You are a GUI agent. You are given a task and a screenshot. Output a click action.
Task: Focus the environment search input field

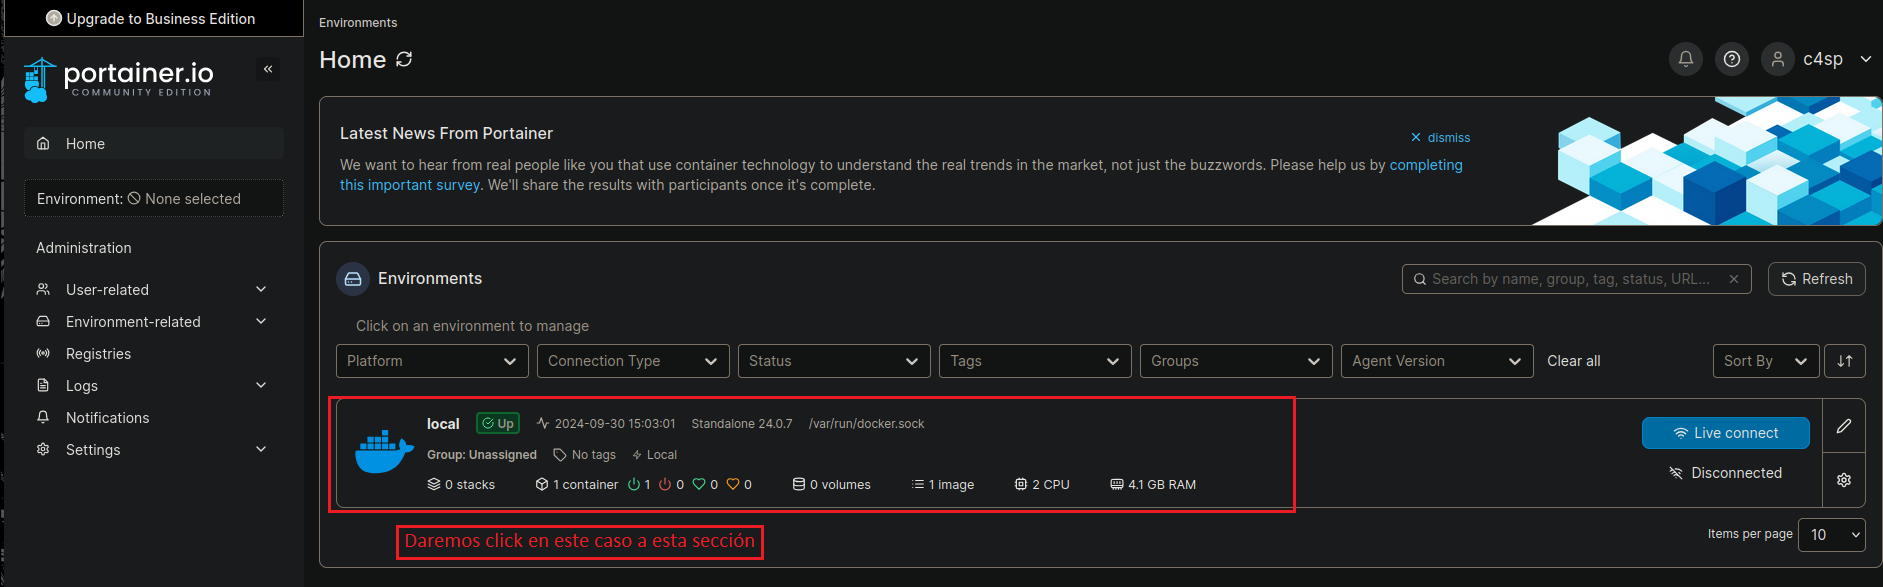[1570, 279]
